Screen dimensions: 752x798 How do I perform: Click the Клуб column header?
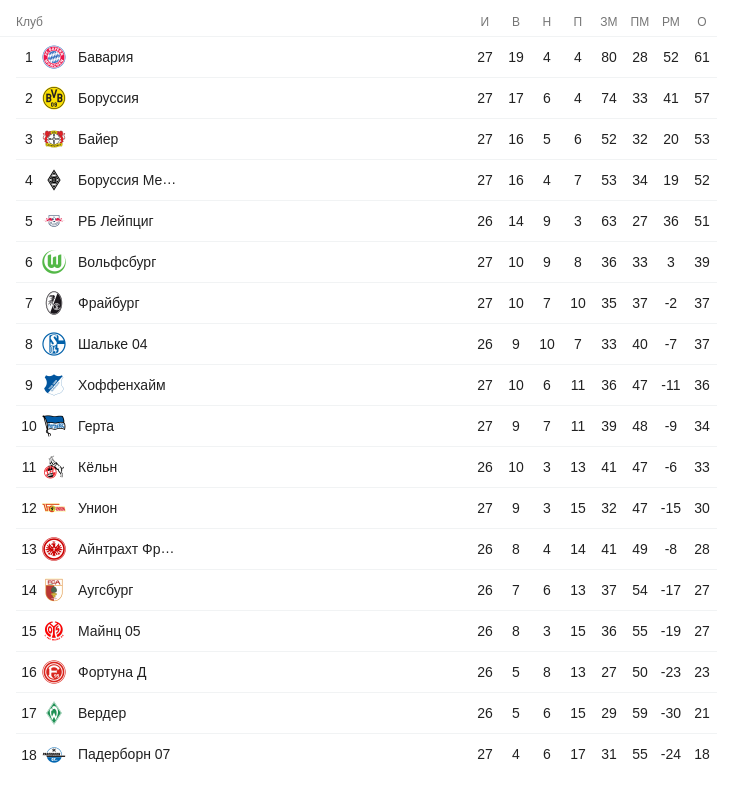29,22
